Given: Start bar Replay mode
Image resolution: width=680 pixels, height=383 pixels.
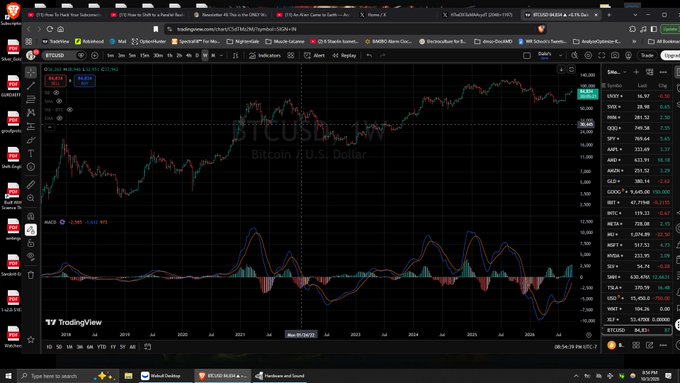Looking at the screenshot, I should [344, 56].
